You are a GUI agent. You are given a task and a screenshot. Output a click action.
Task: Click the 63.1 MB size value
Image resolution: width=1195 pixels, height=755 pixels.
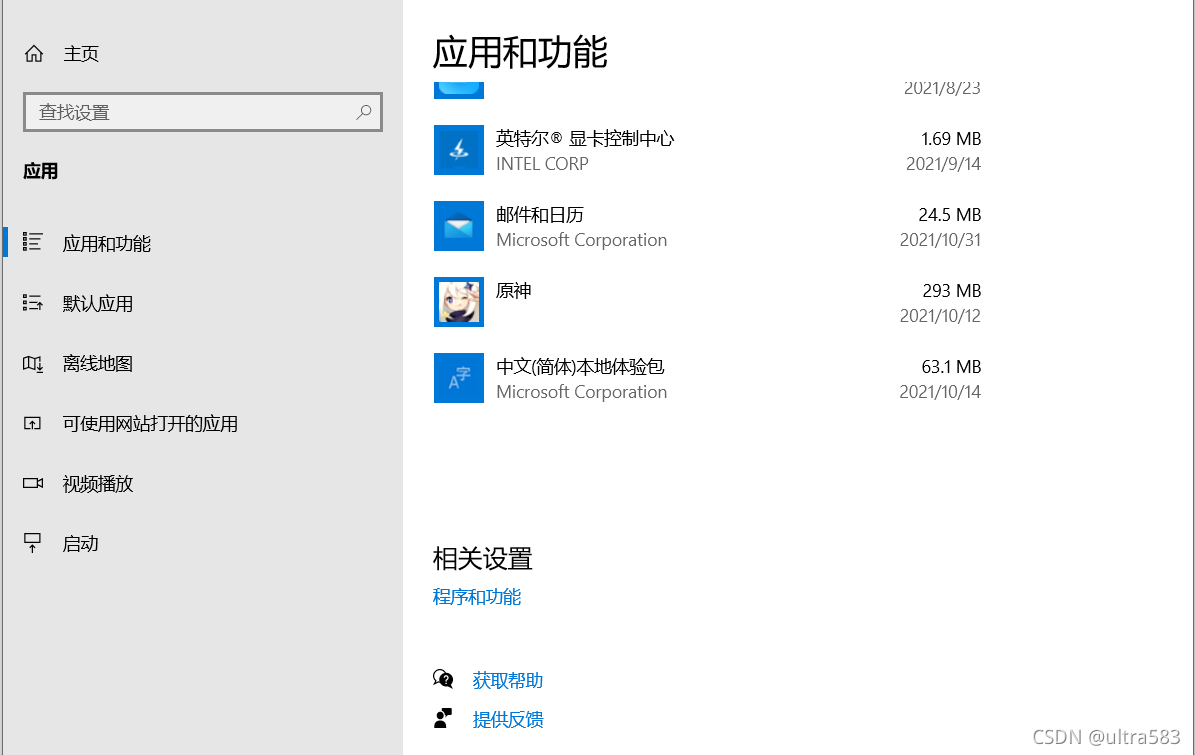[x=951, y=367]
